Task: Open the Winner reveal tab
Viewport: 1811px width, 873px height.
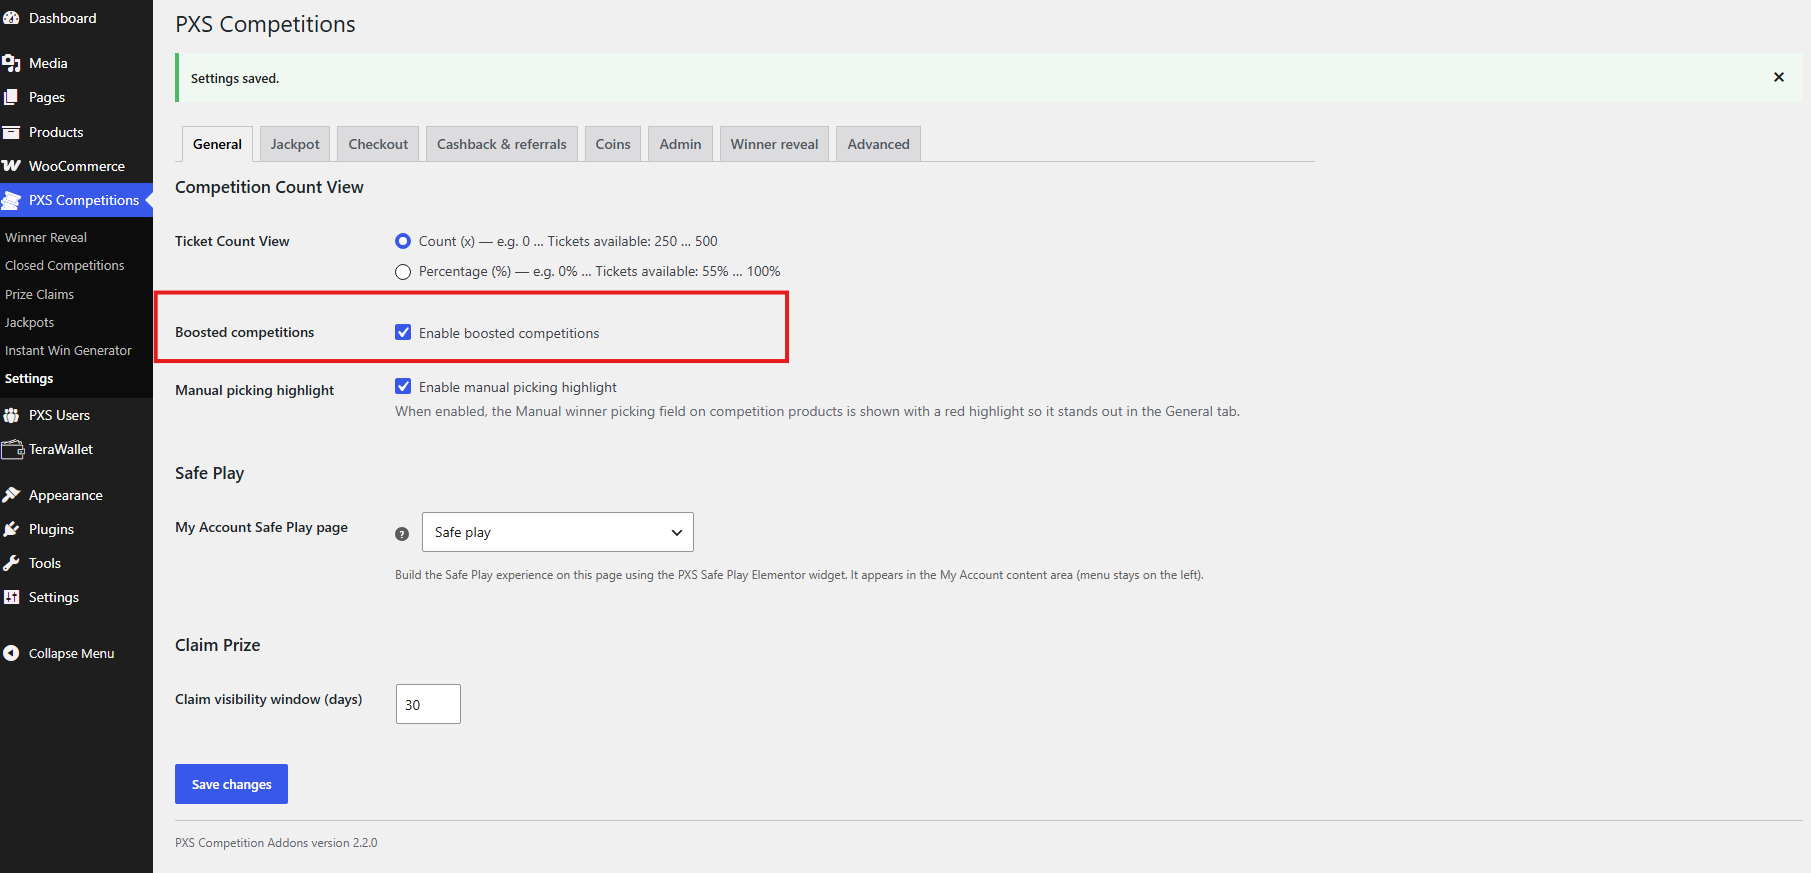Action: pos(774,144)
